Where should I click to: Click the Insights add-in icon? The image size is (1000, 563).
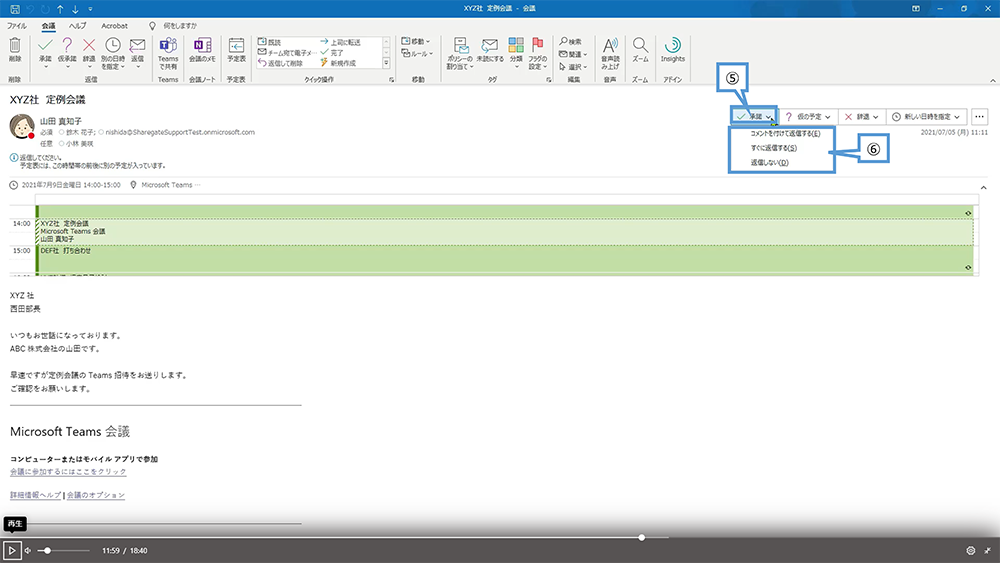coord(673,45)
